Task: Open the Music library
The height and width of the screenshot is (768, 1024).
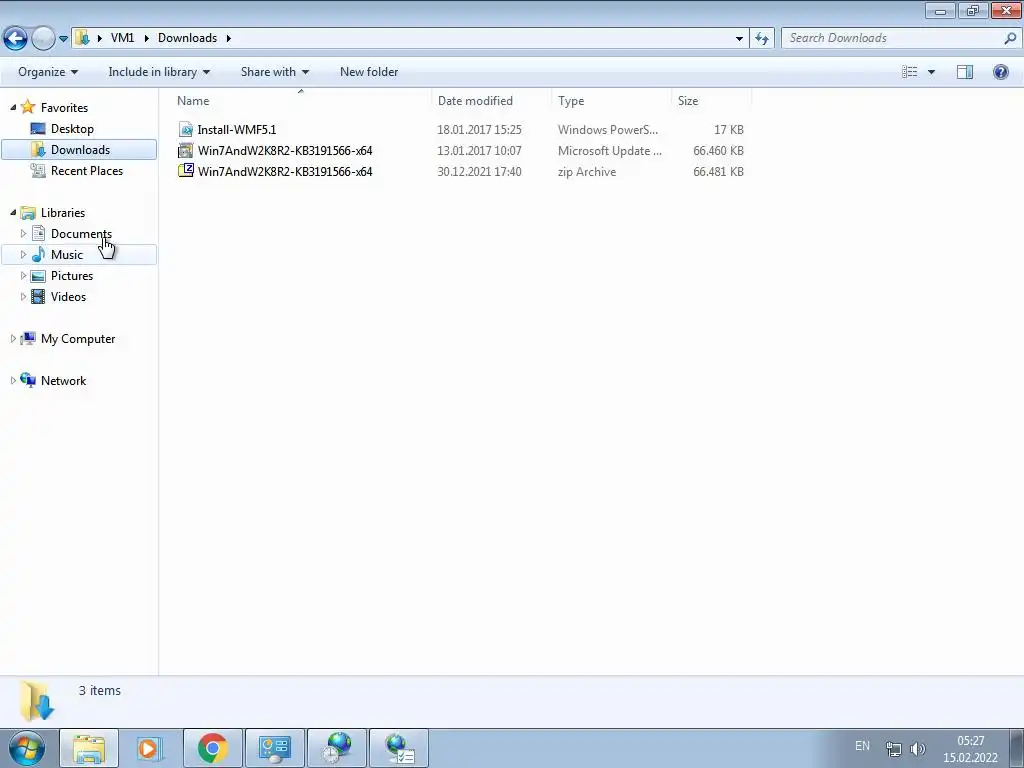Action: point(67,255)
